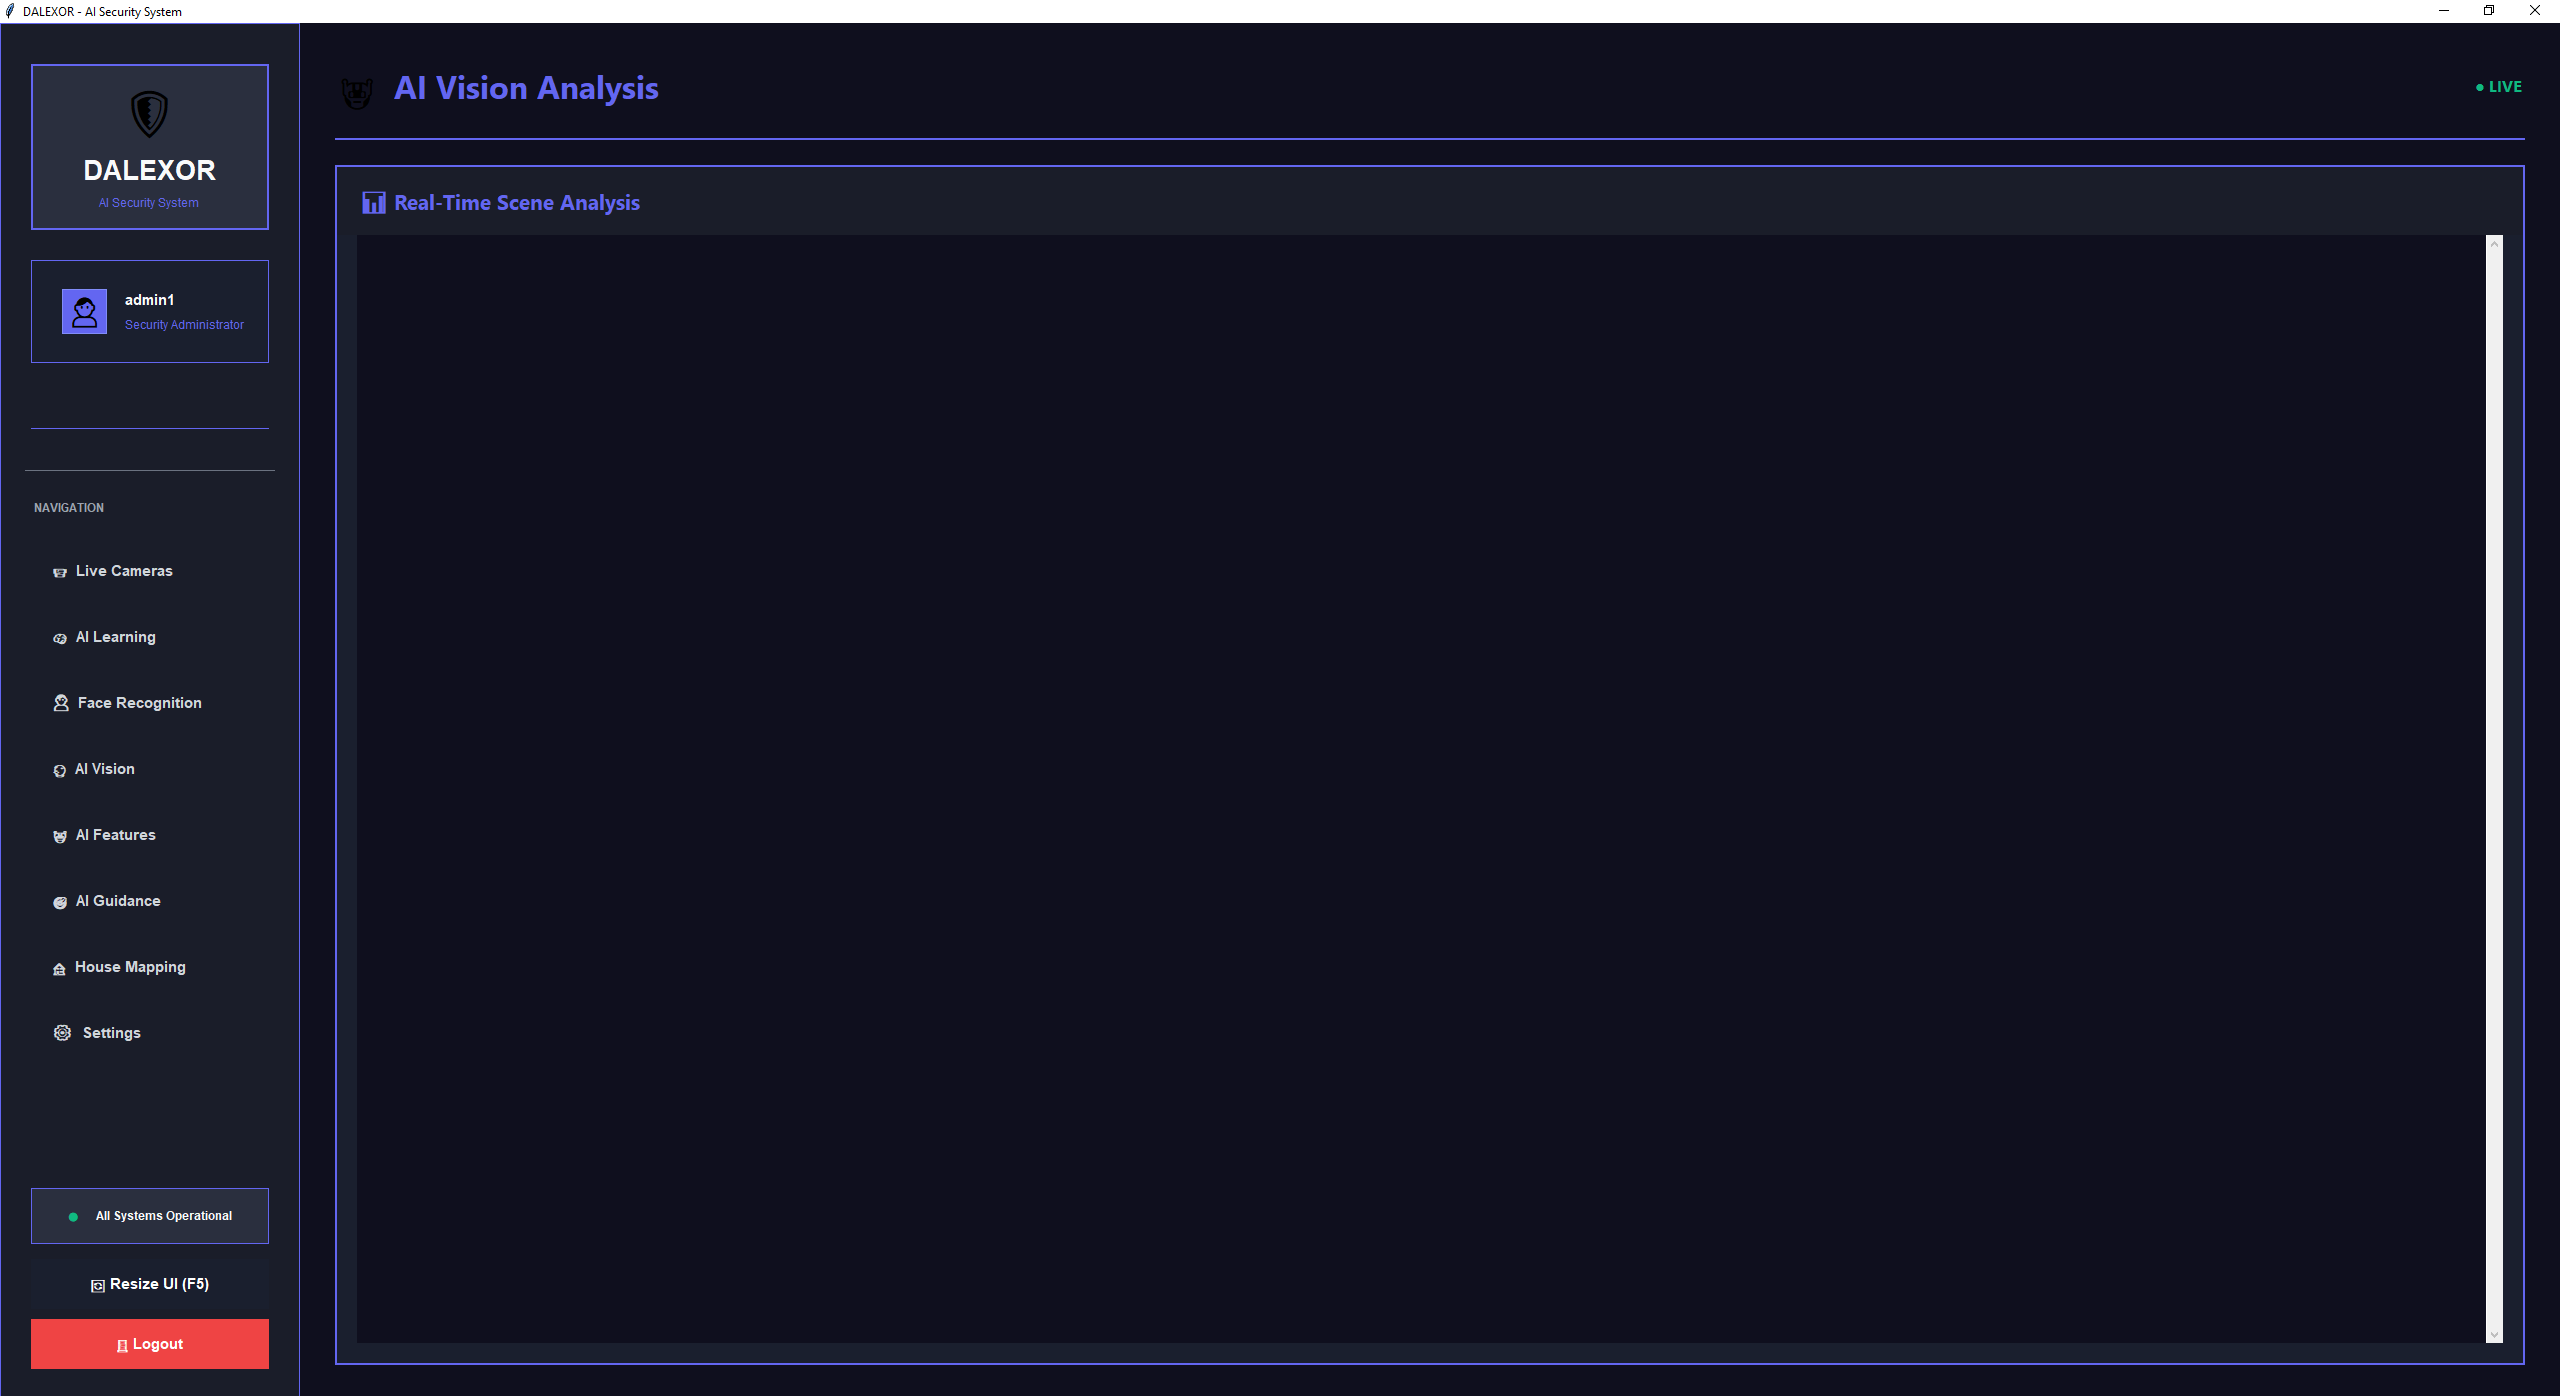Image resolution: width=2560 pixels, height=1396 pixels.
Task: Open the AI Learning page
Action: coord(116,637)
